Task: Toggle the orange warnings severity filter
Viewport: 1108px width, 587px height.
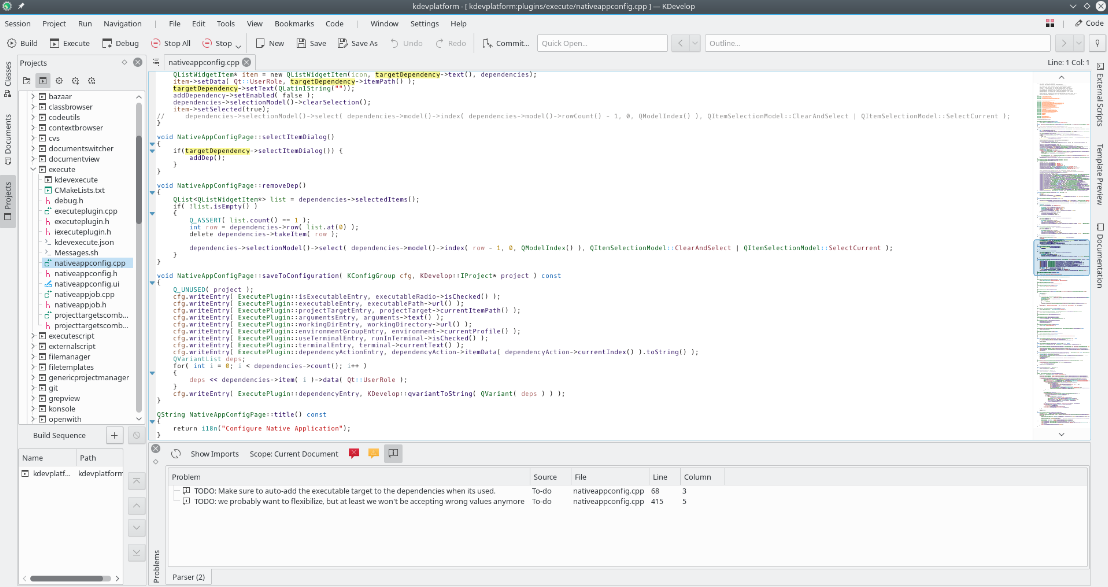Action: point(373,453)
